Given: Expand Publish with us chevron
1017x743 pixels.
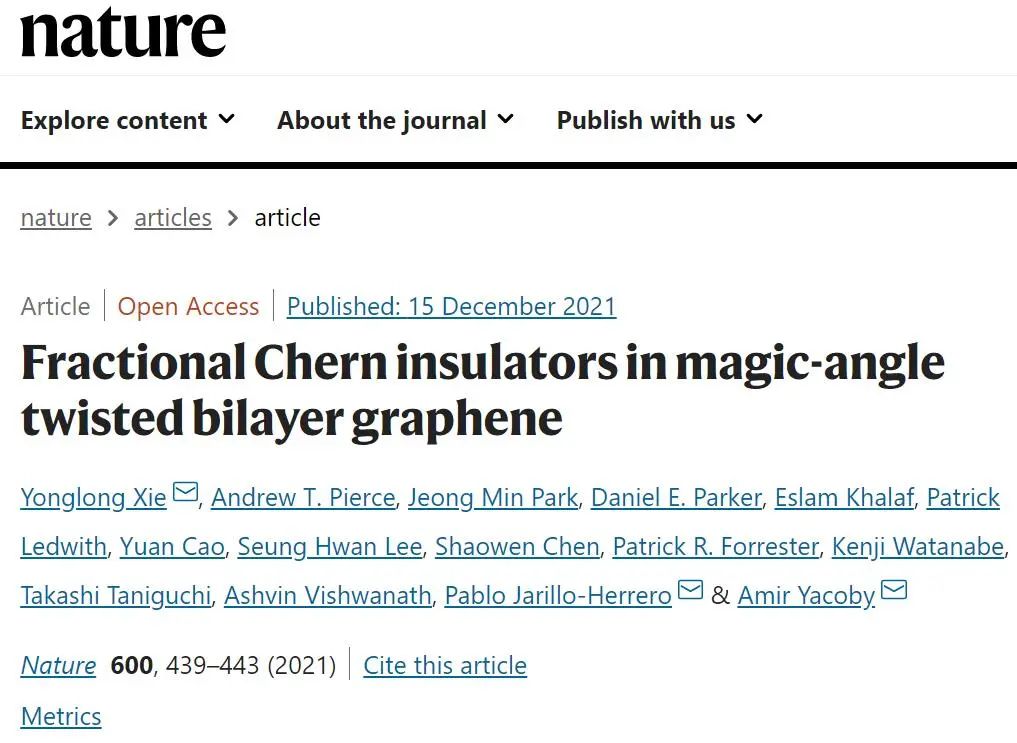Looking at the screenshot, I should point(754,119).
